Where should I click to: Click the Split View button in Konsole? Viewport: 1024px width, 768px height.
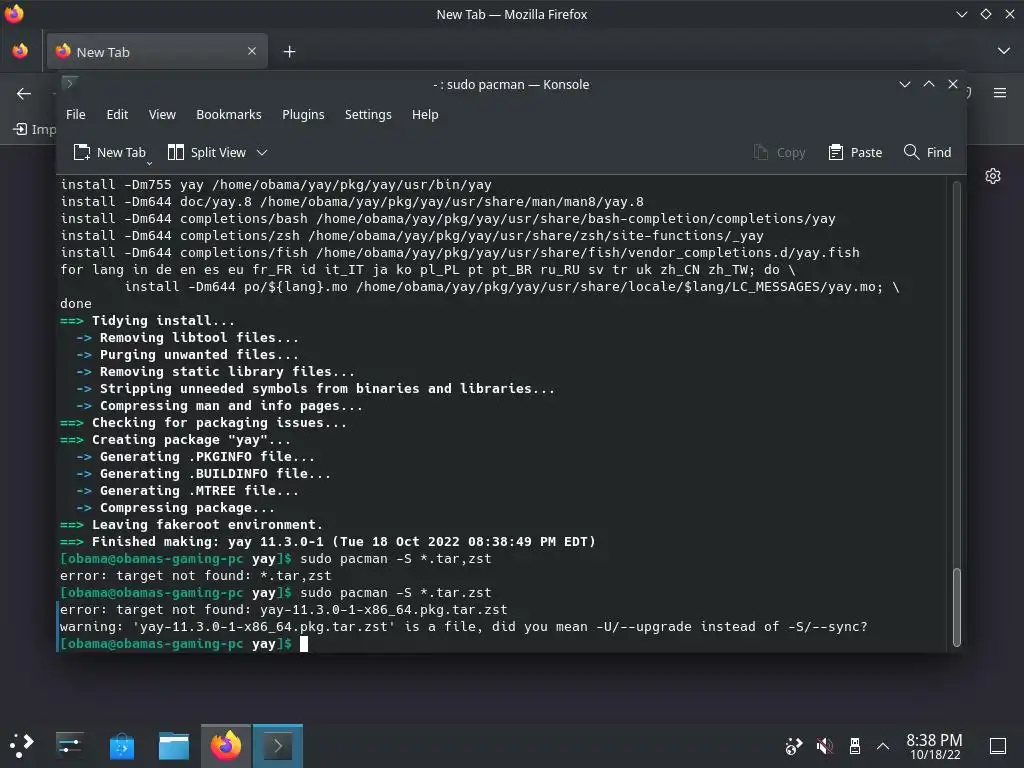point(207,152)
